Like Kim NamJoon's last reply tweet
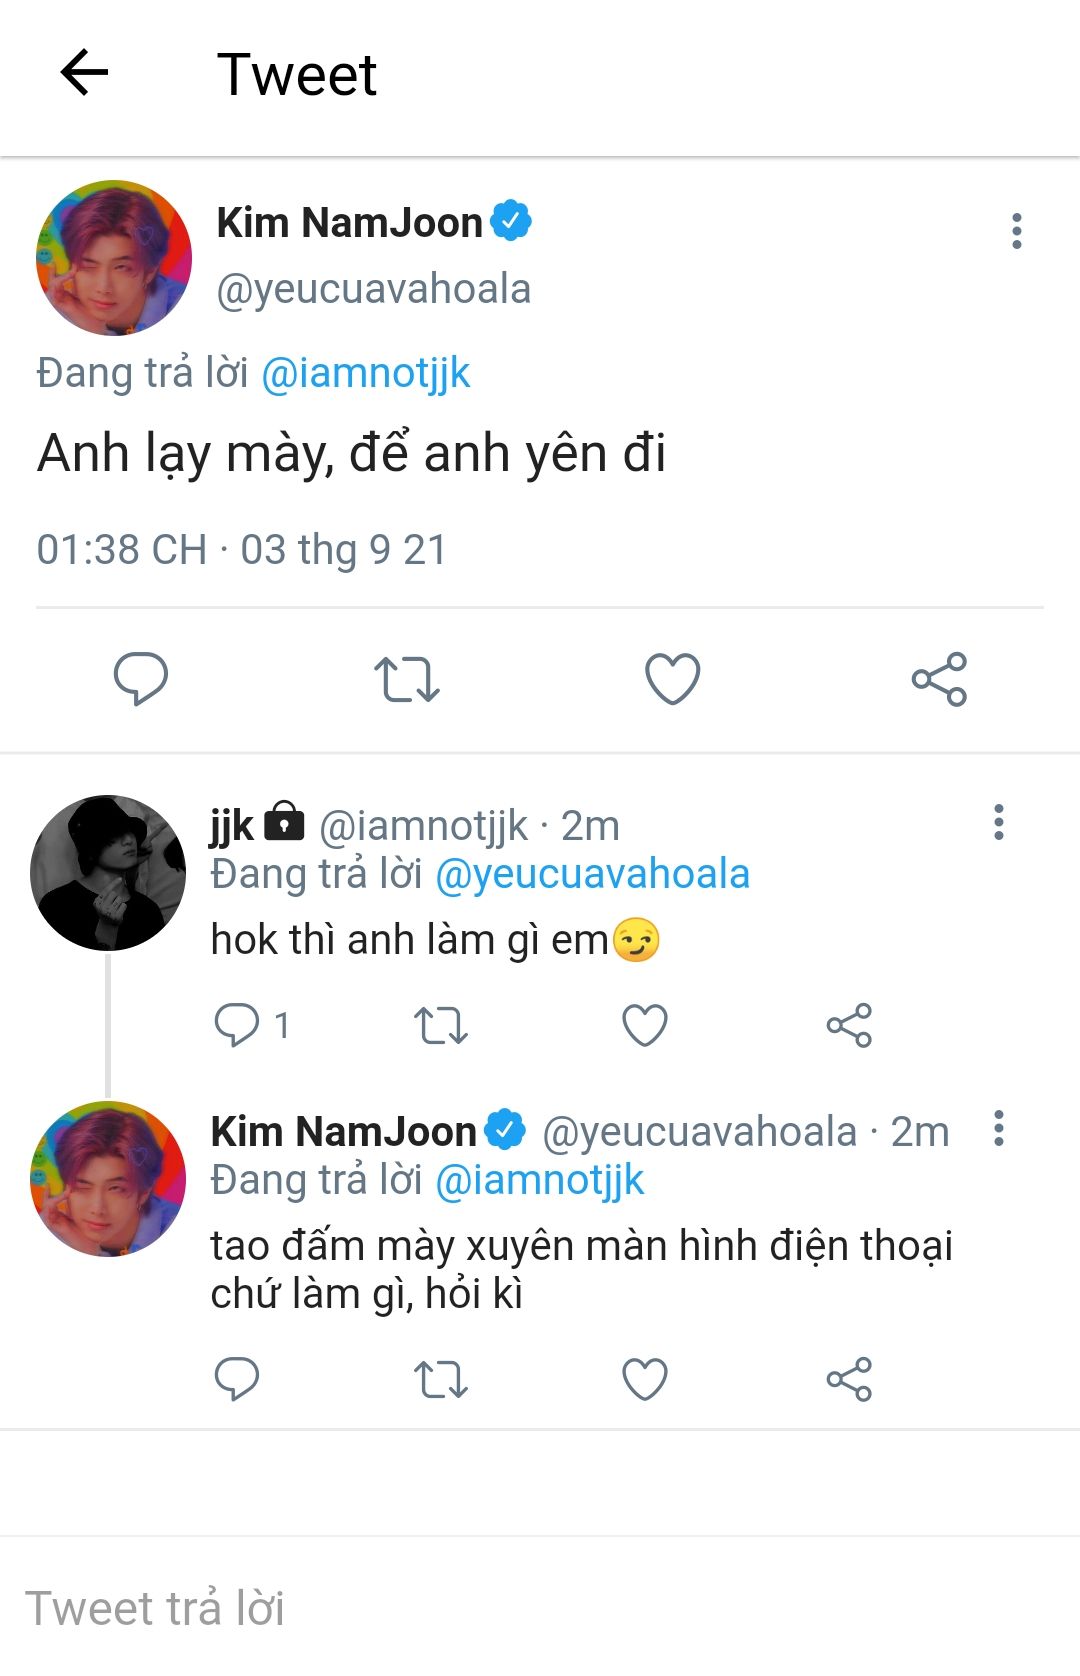This screenshot has width=1080, height=1676. pyautogui.click(x=645, y=1379)
